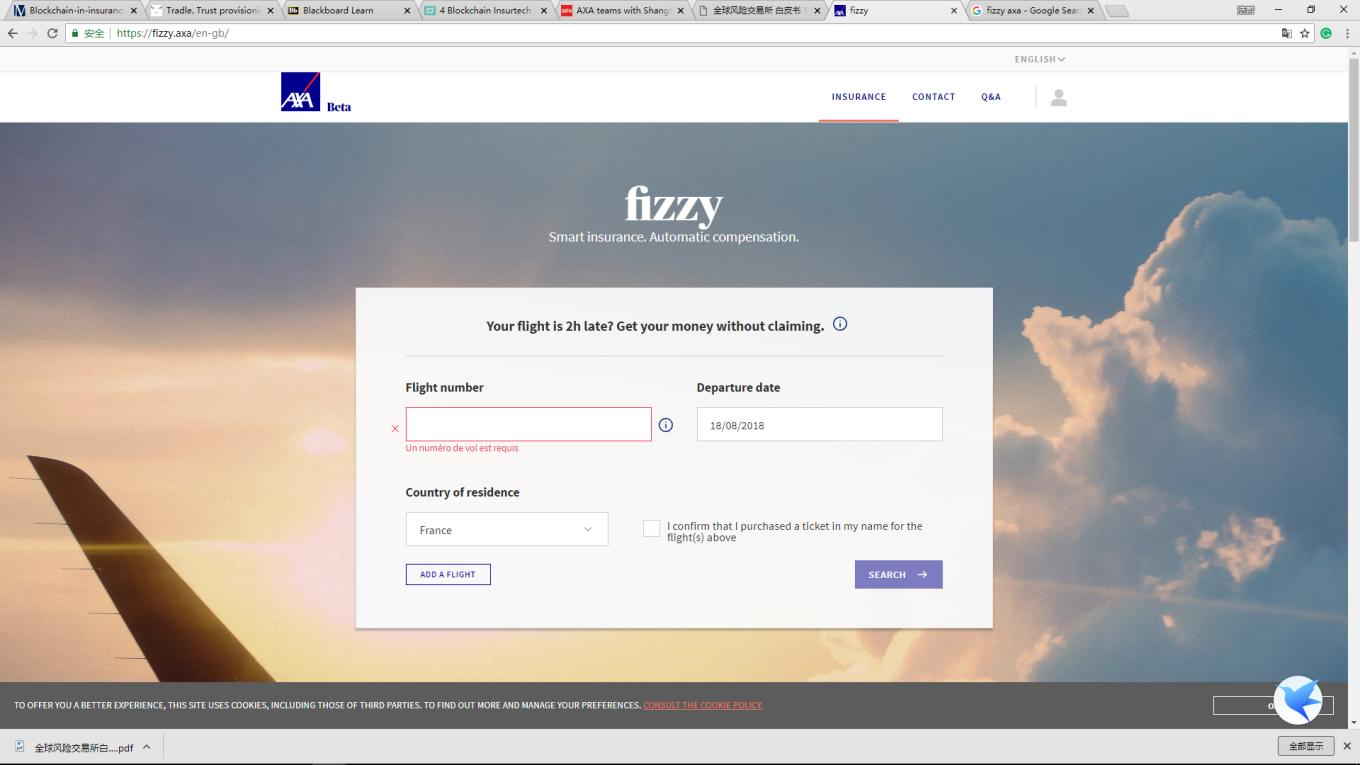Click the blue bird floating icon
The width and height of the screenshot is (1360, 765).
pos(1298,700)
